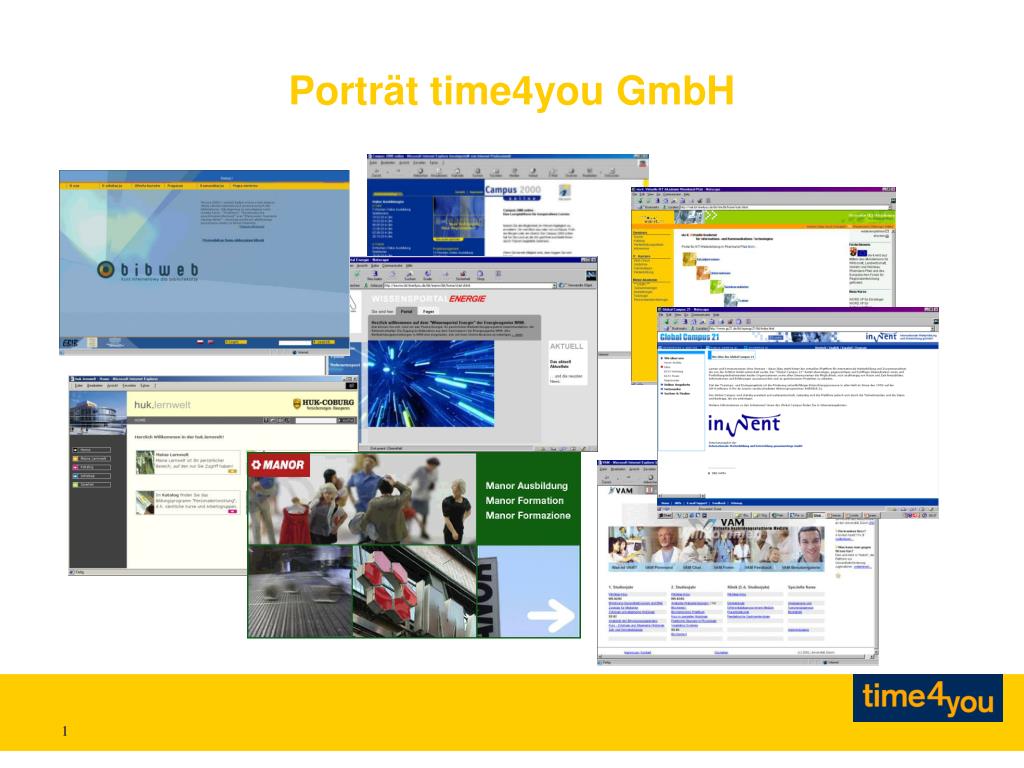Click the Sicherheit icon in Wissensportal toolbar

coord(462,275)
